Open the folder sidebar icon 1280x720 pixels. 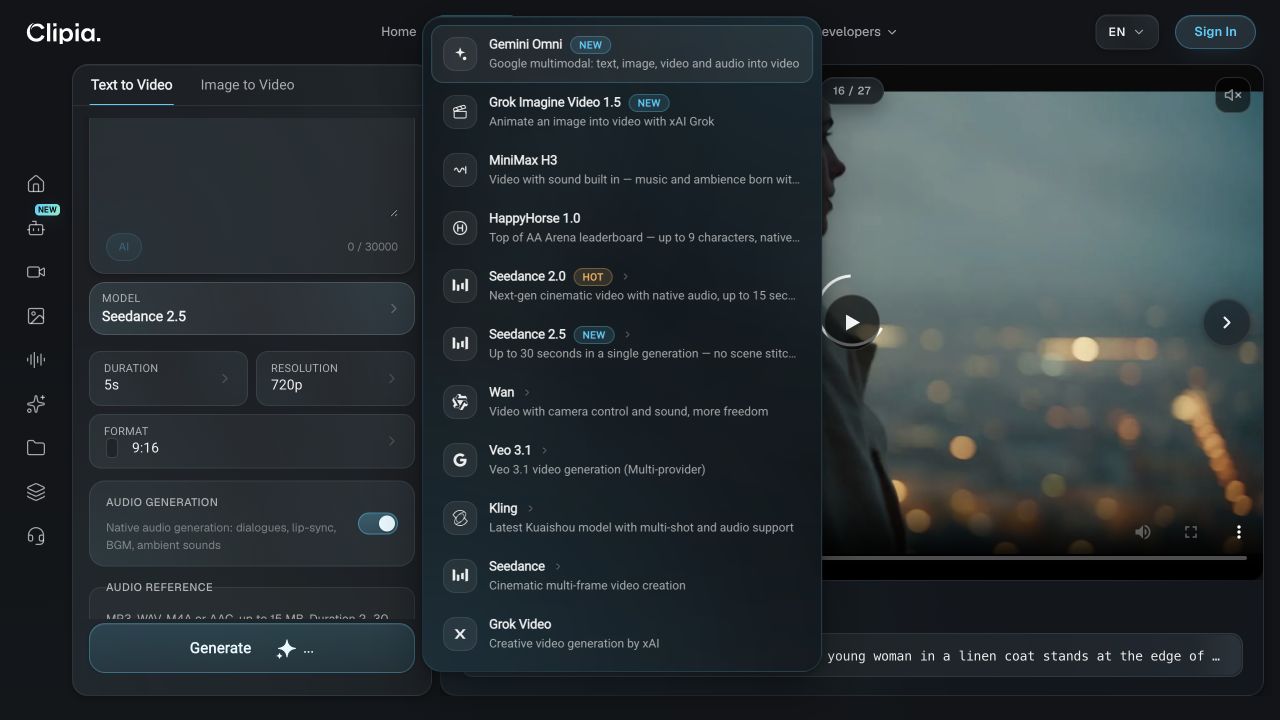click(36, 448)
